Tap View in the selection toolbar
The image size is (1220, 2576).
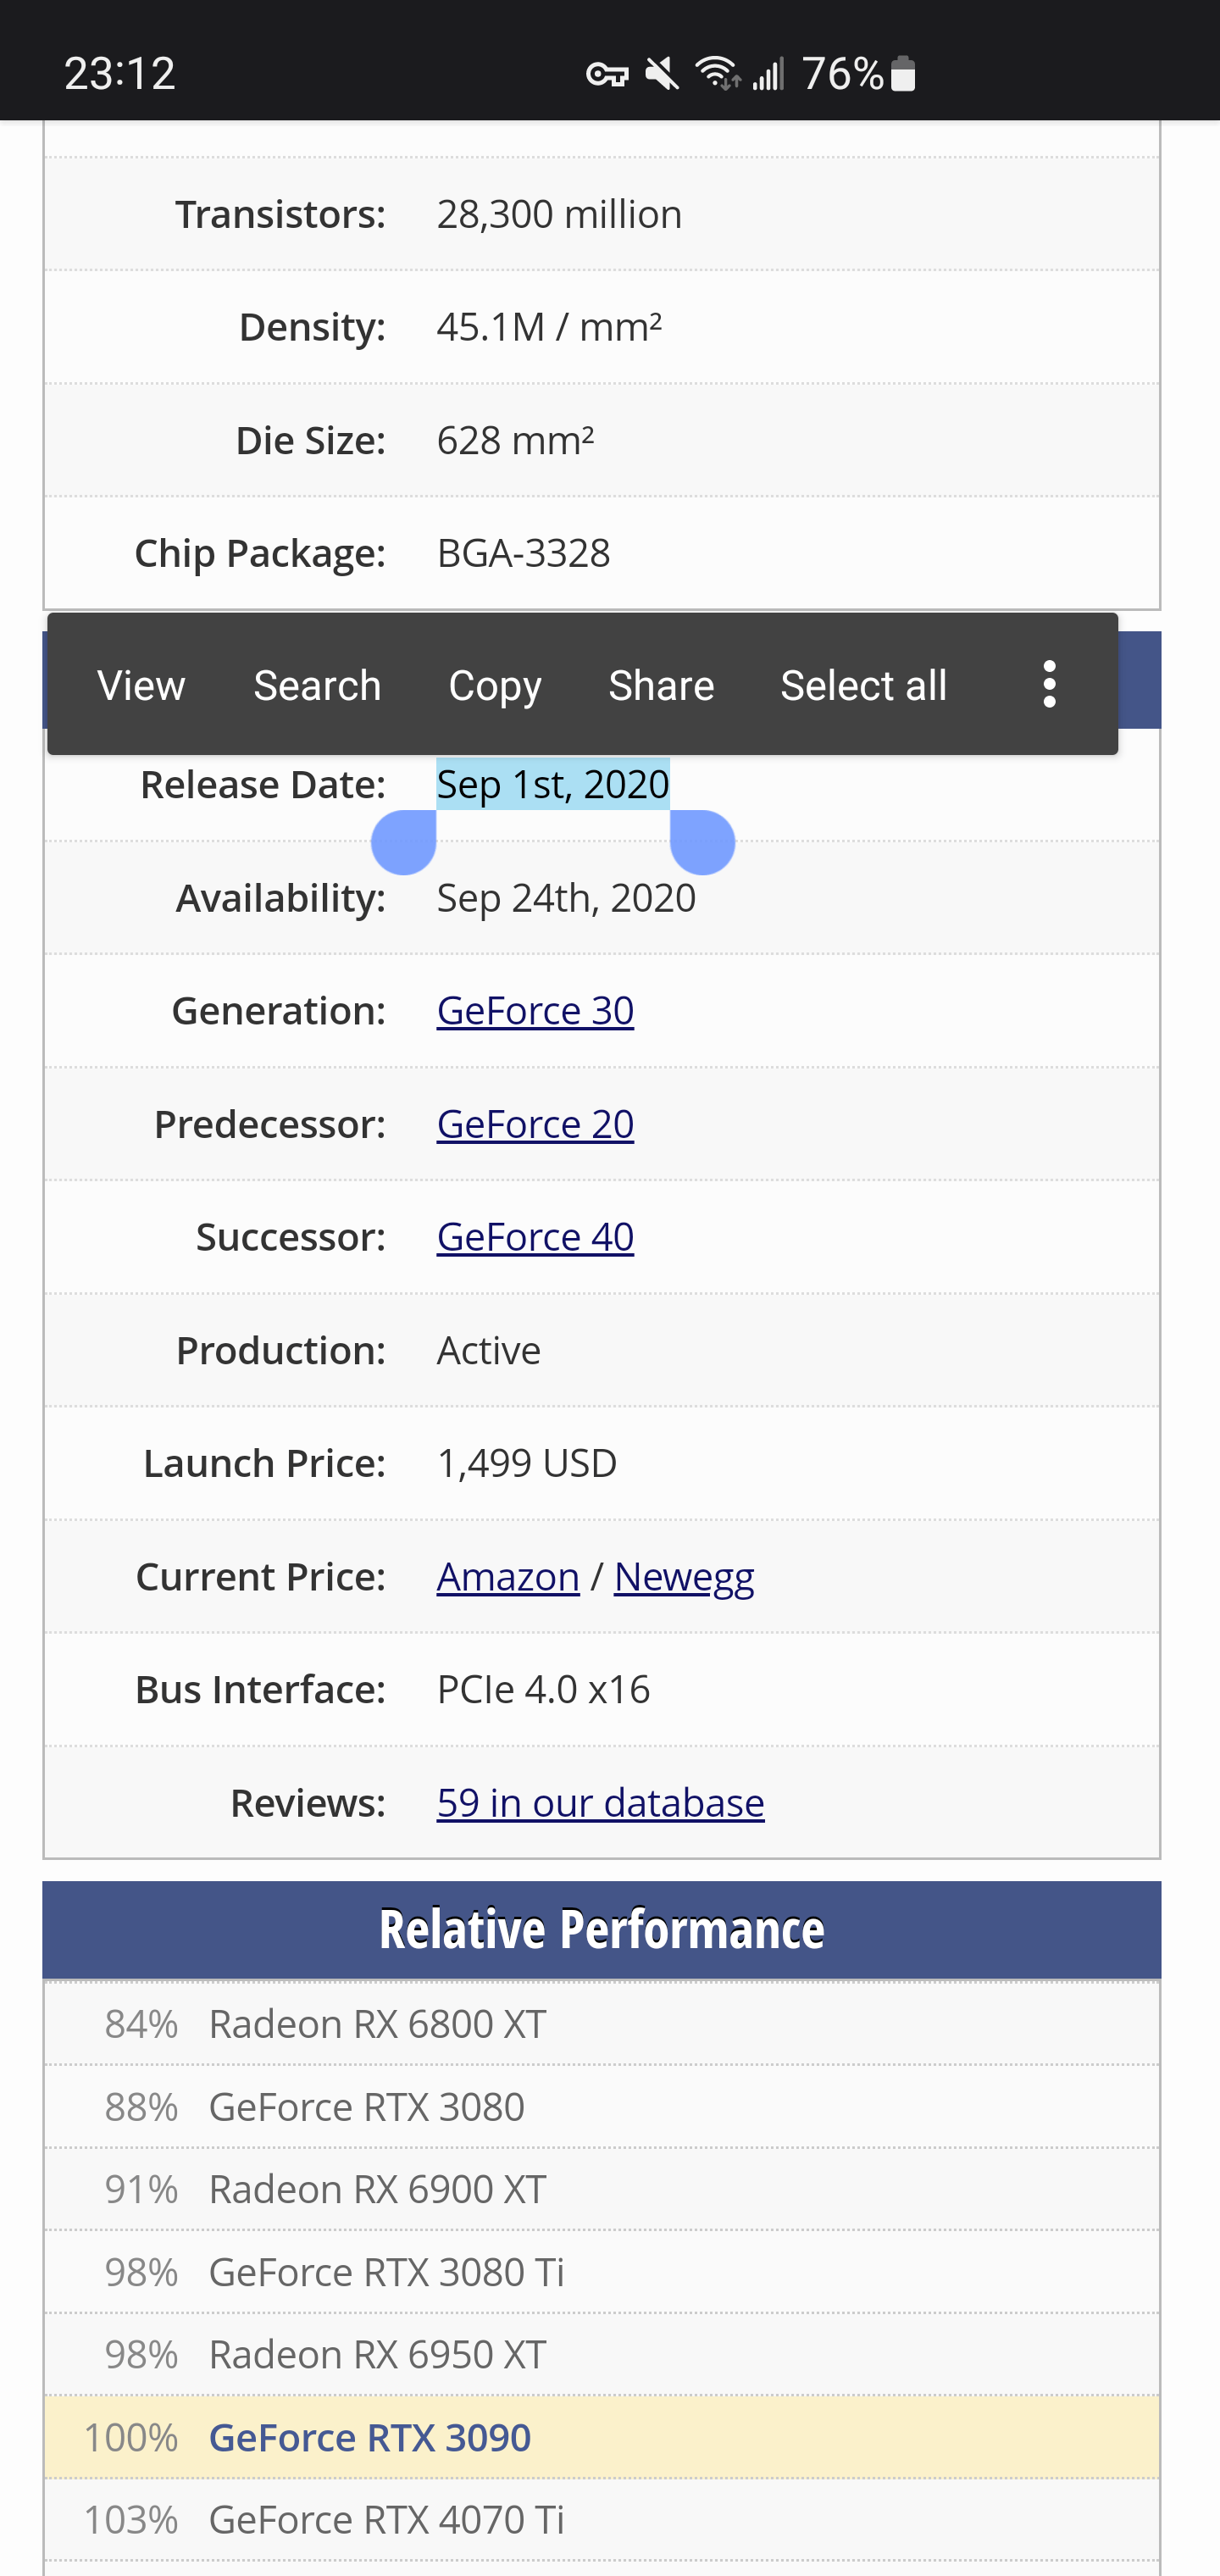click(141, 686)
